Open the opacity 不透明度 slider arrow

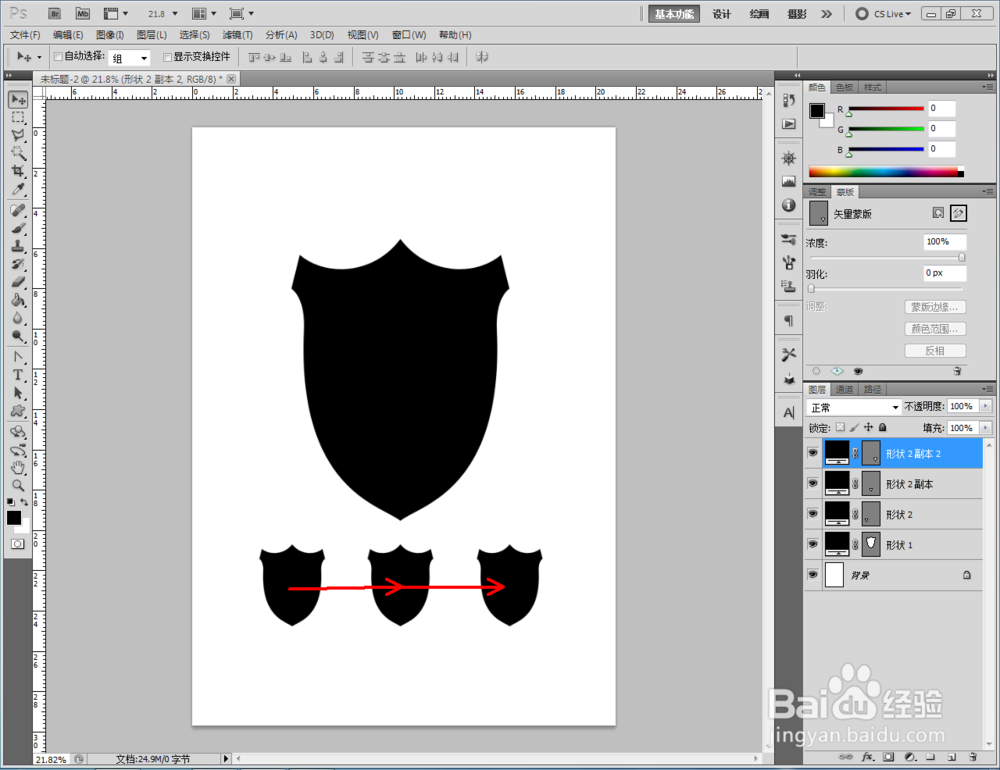tap(986, 406)
